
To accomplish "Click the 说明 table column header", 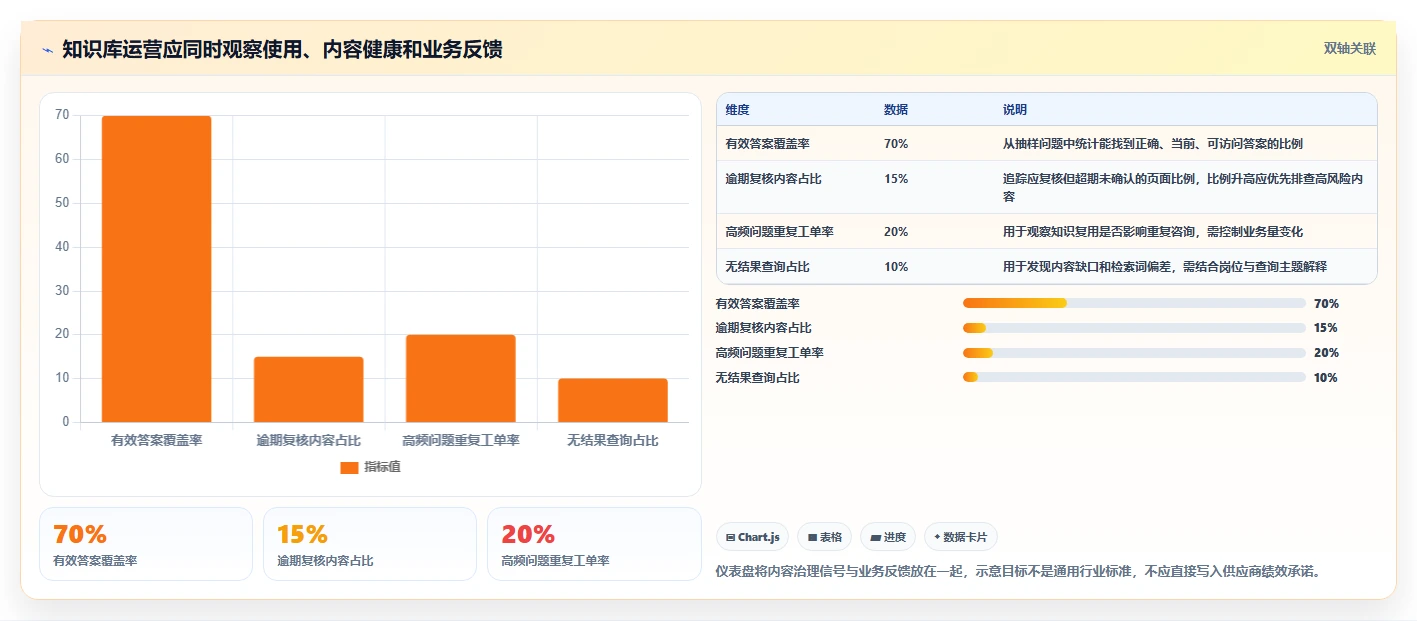I will coord(1015,110).
